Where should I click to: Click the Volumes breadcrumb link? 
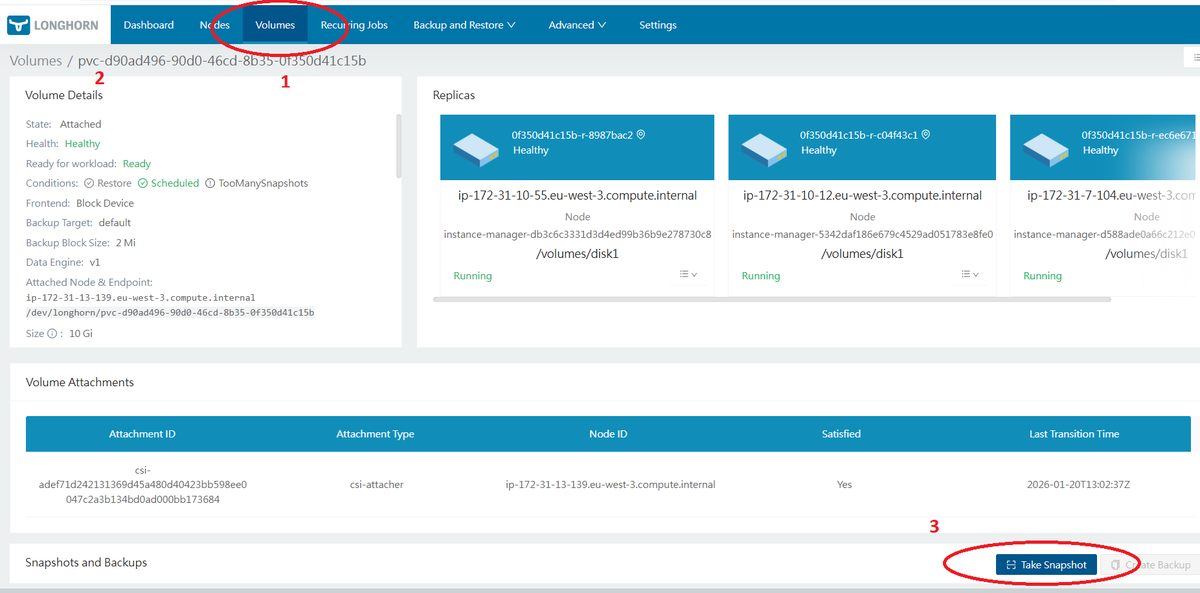(36, 61)
